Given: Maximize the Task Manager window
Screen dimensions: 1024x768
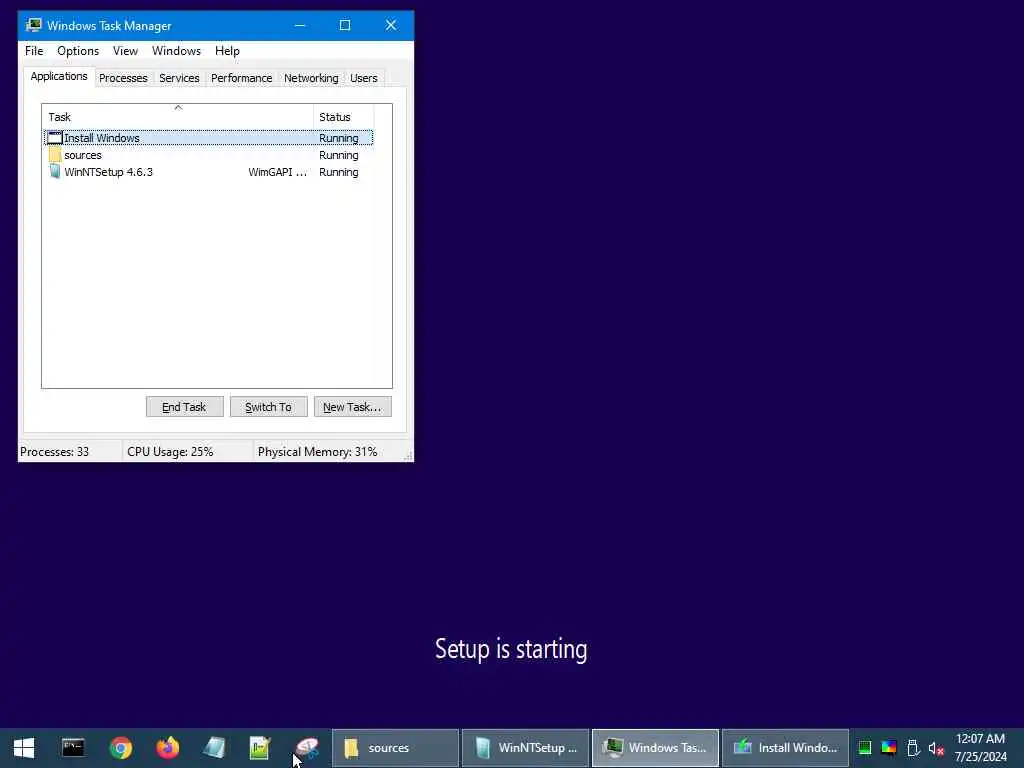Looking at the screenshot, I should click(x=345, y=25).
